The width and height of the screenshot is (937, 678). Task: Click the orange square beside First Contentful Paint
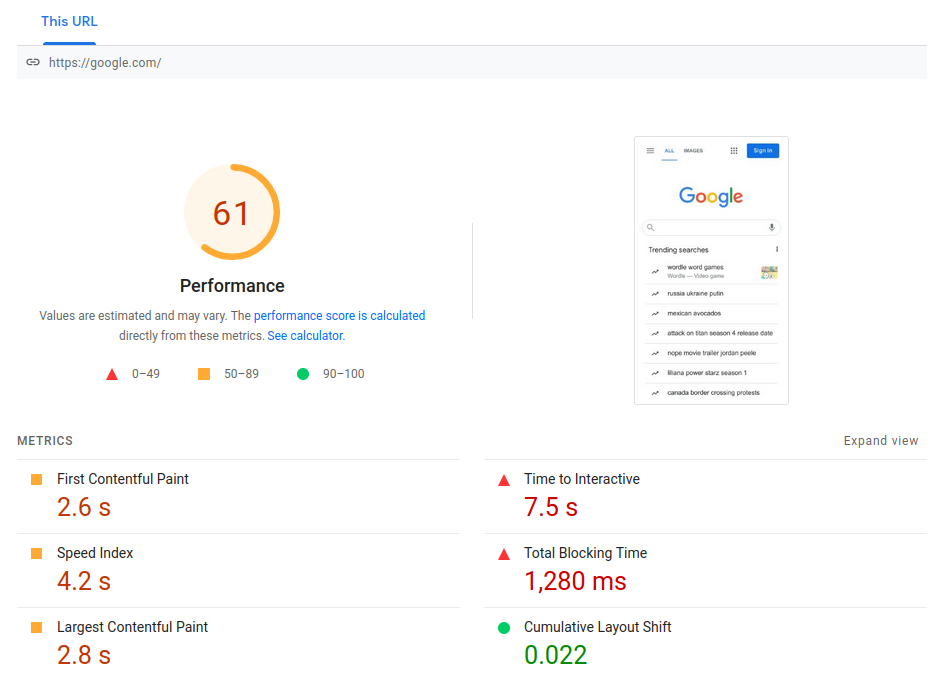click(x=36, y=479)
